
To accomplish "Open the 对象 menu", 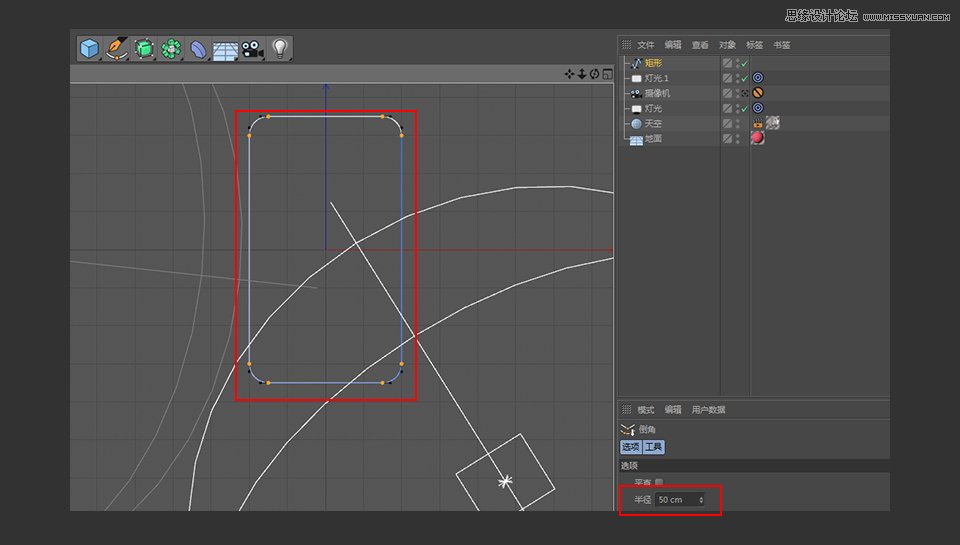I will pos(727,45).
